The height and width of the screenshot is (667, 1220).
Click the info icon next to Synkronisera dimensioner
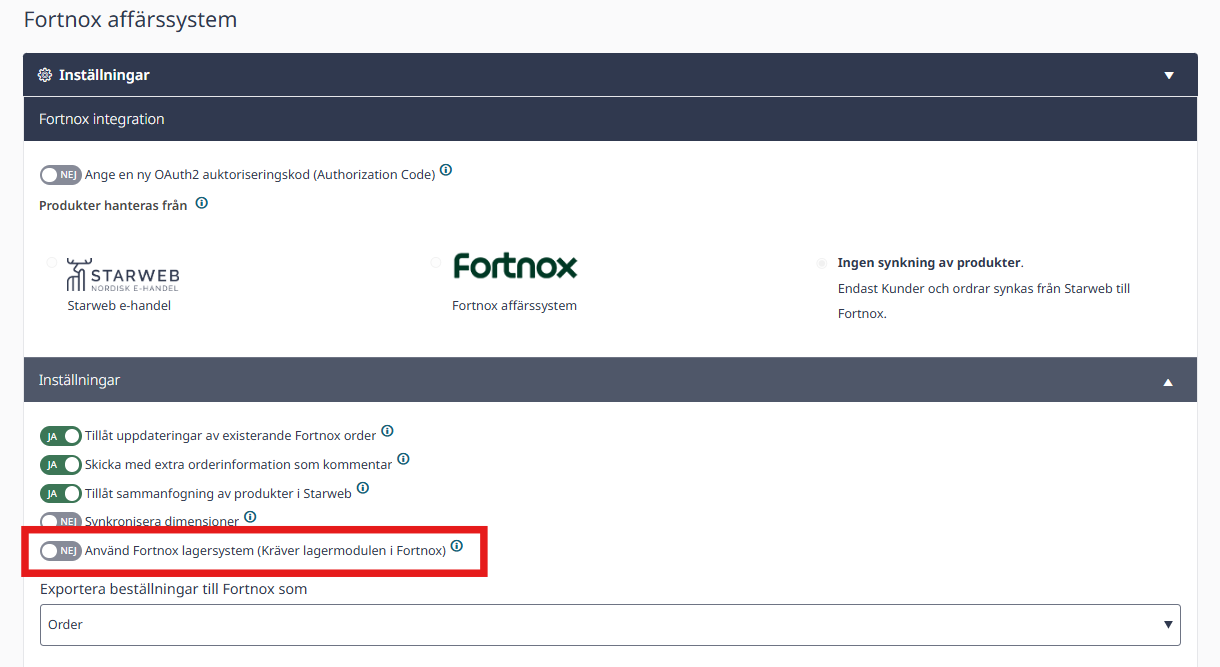coord(251,517)
